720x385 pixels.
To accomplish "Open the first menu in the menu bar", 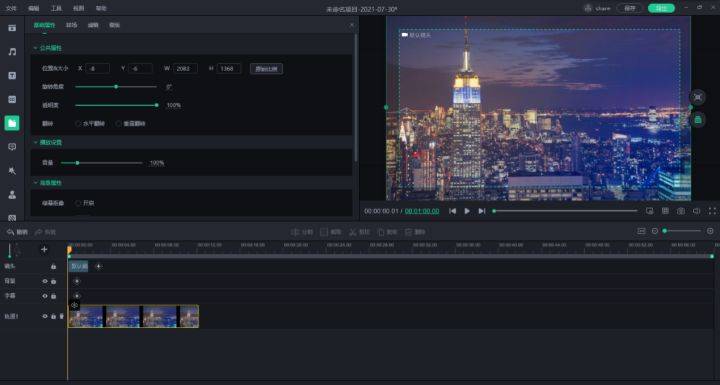I will coord(11,8).
